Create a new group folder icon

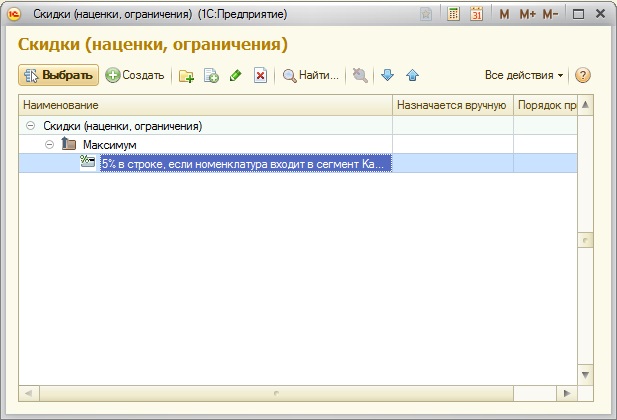[186, 76]
